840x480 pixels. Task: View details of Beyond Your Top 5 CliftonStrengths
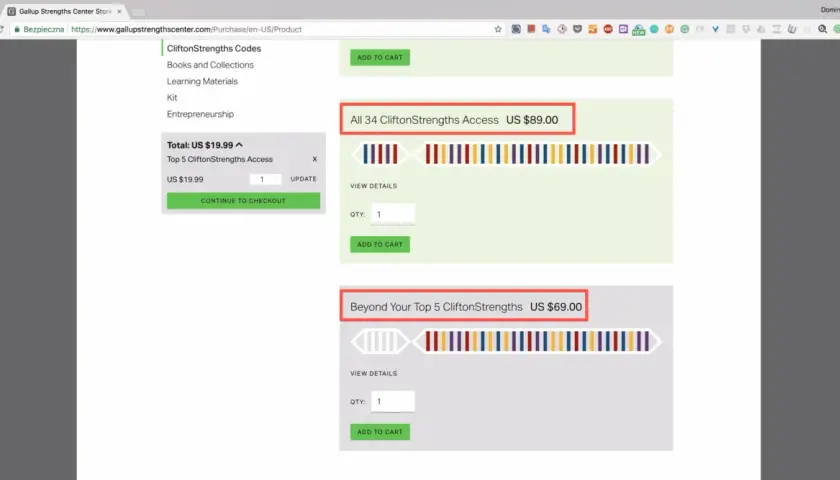tap(373, 373)
